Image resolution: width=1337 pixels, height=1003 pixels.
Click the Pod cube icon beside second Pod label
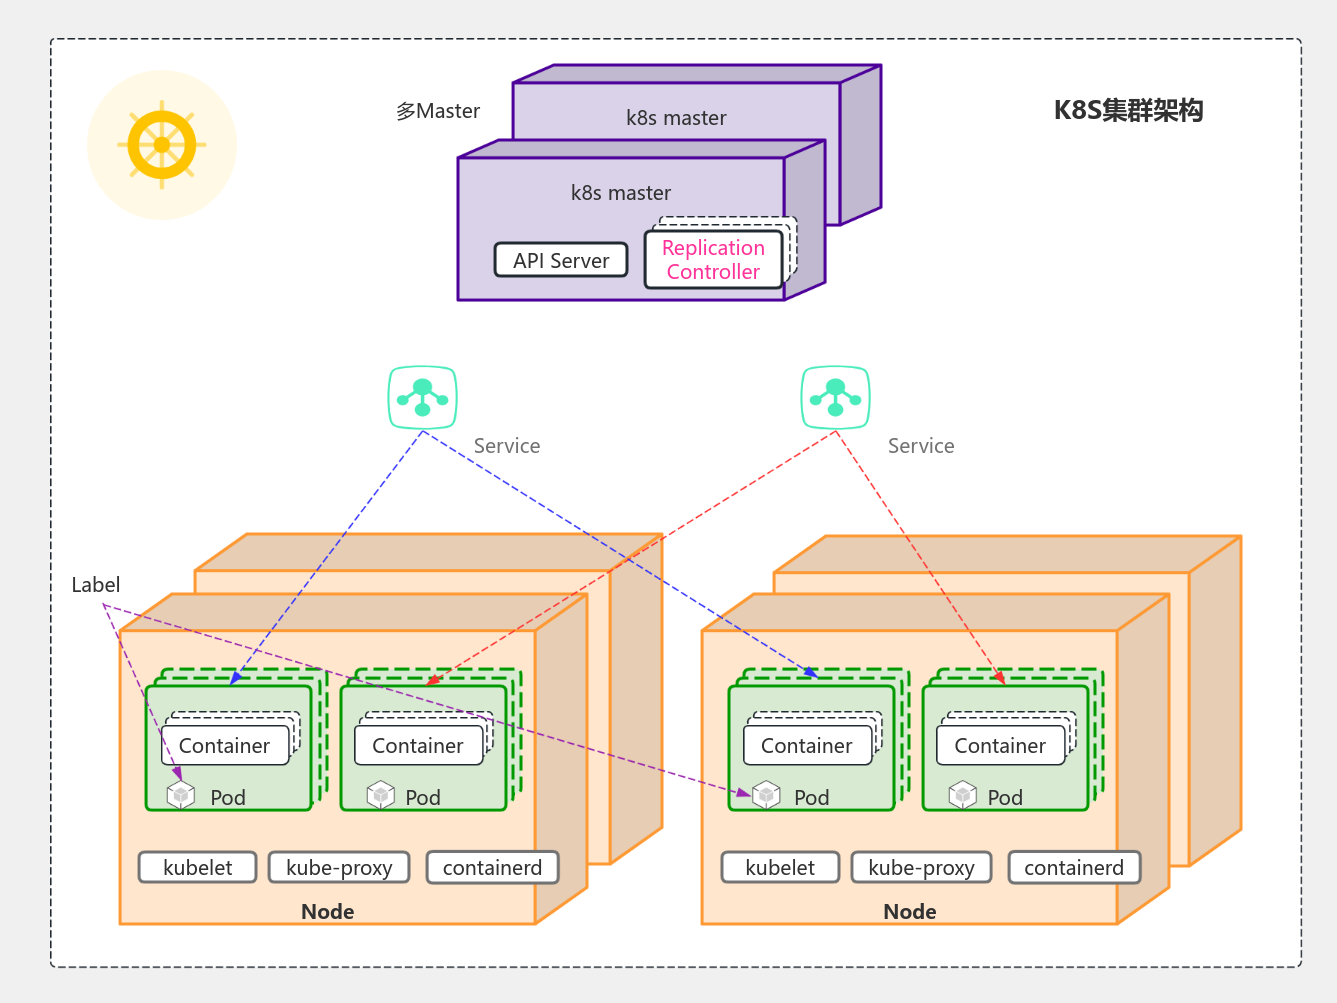point(381,793)
